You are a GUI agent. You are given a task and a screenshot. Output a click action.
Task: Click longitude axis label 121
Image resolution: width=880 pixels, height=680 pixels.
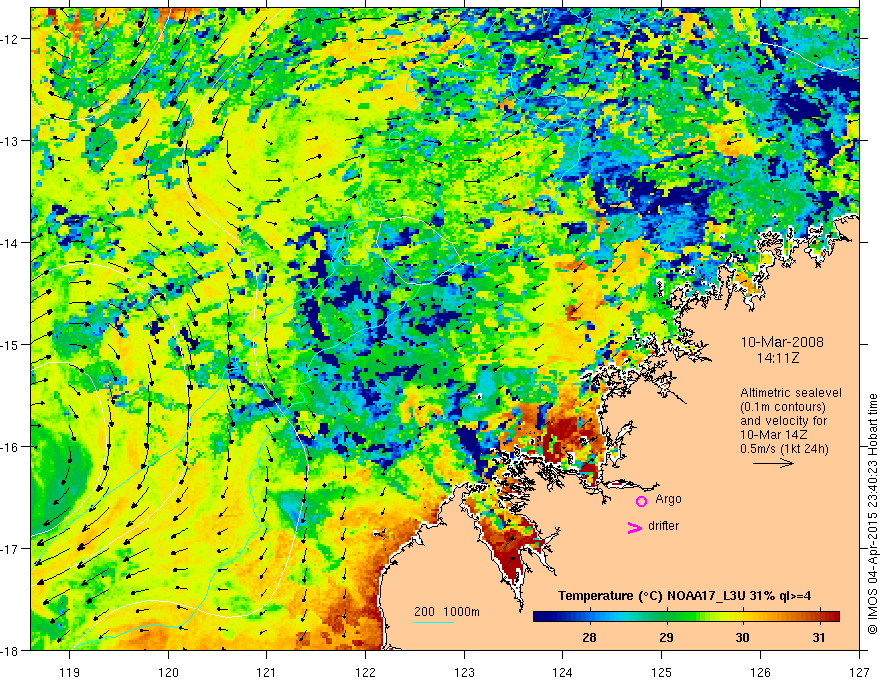click(x=266, y=672)
